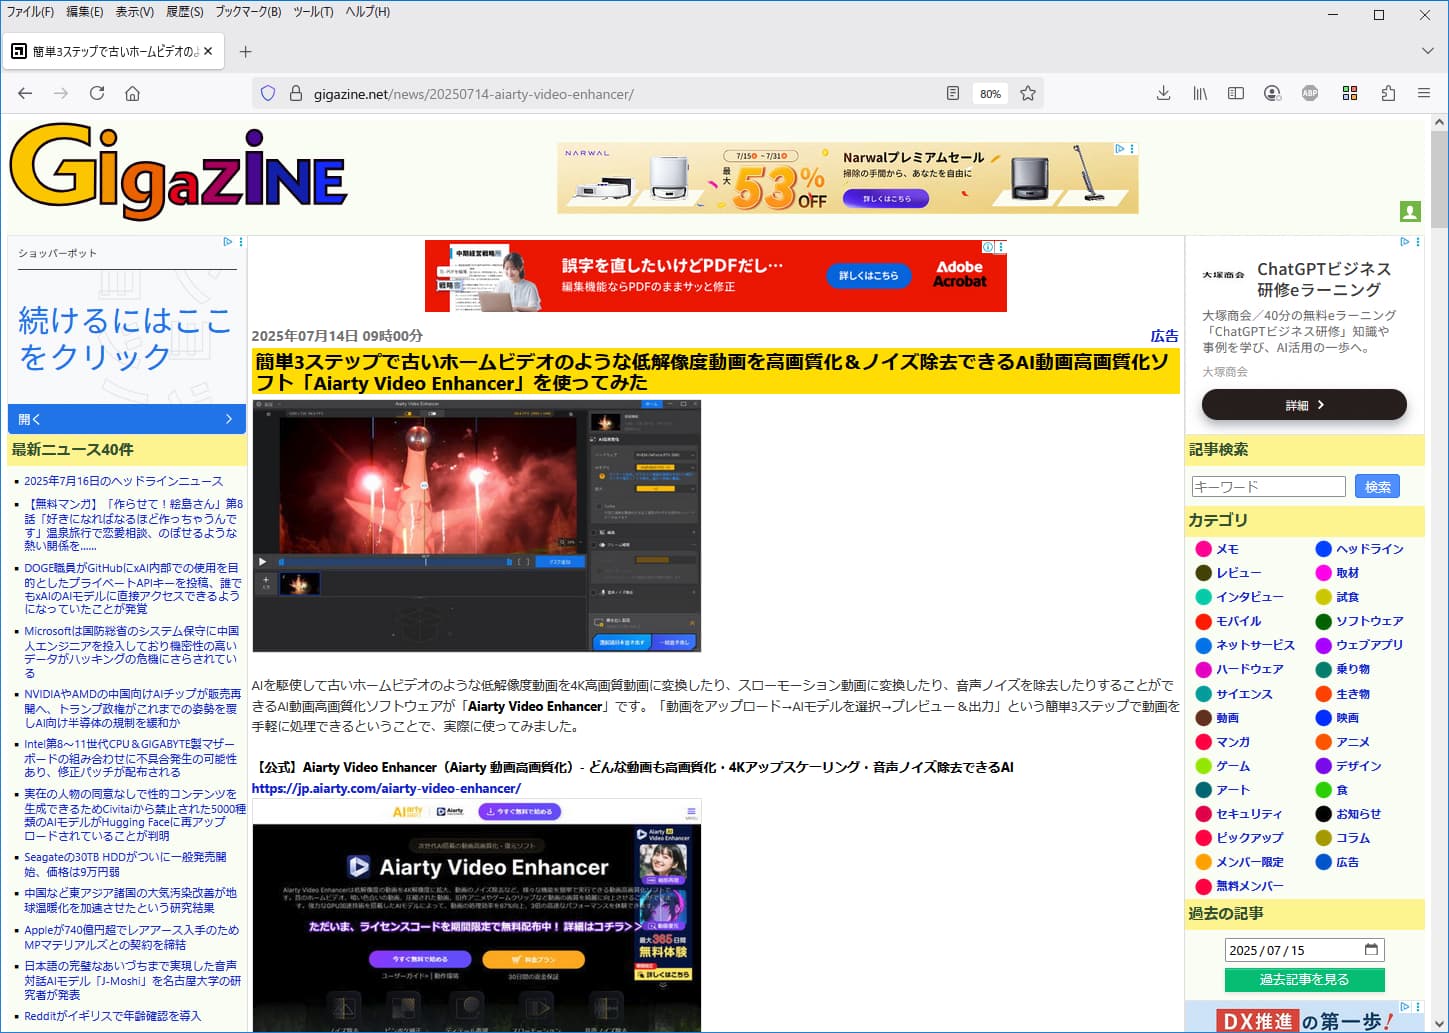Screen dimensions: 1449x1033
Task: Click the Adobe Acrobat banner ad
Action: (x=715, y=275)
